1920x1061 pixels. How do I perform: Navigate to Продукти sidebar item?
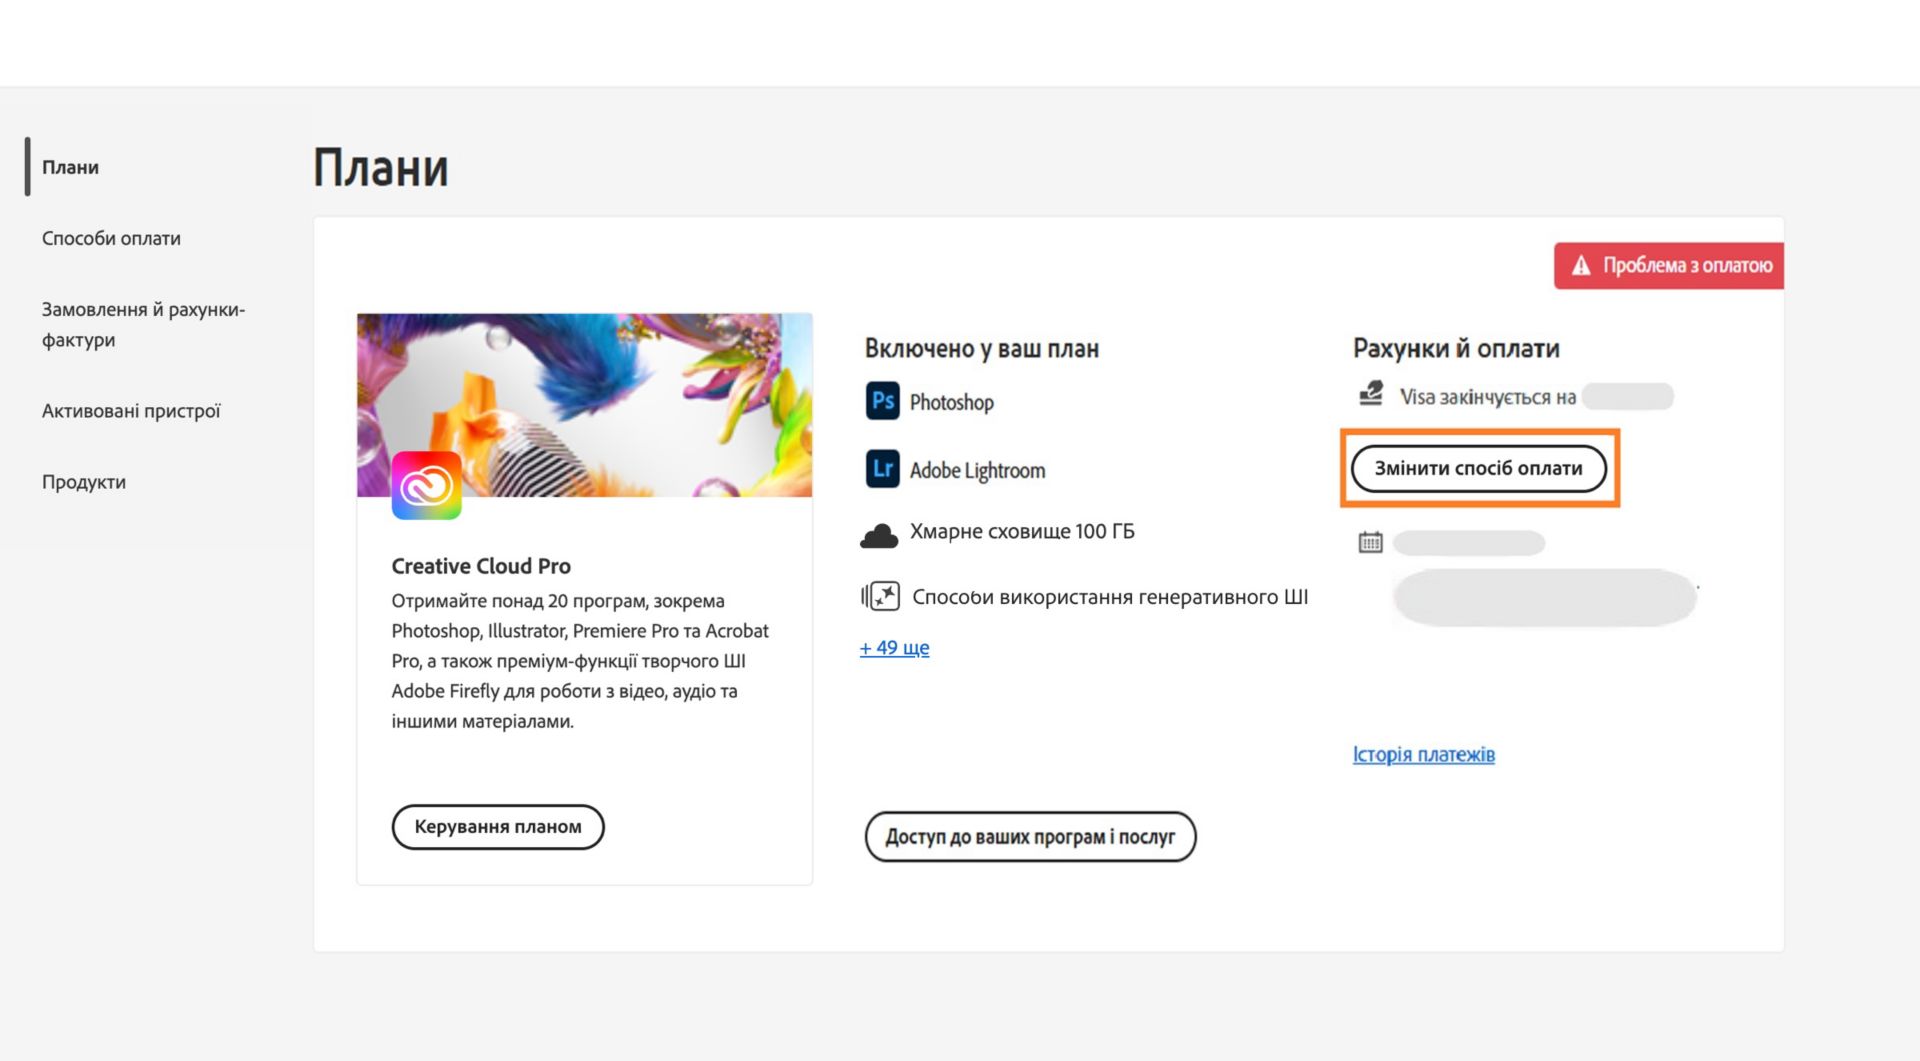tap(84, 482)
